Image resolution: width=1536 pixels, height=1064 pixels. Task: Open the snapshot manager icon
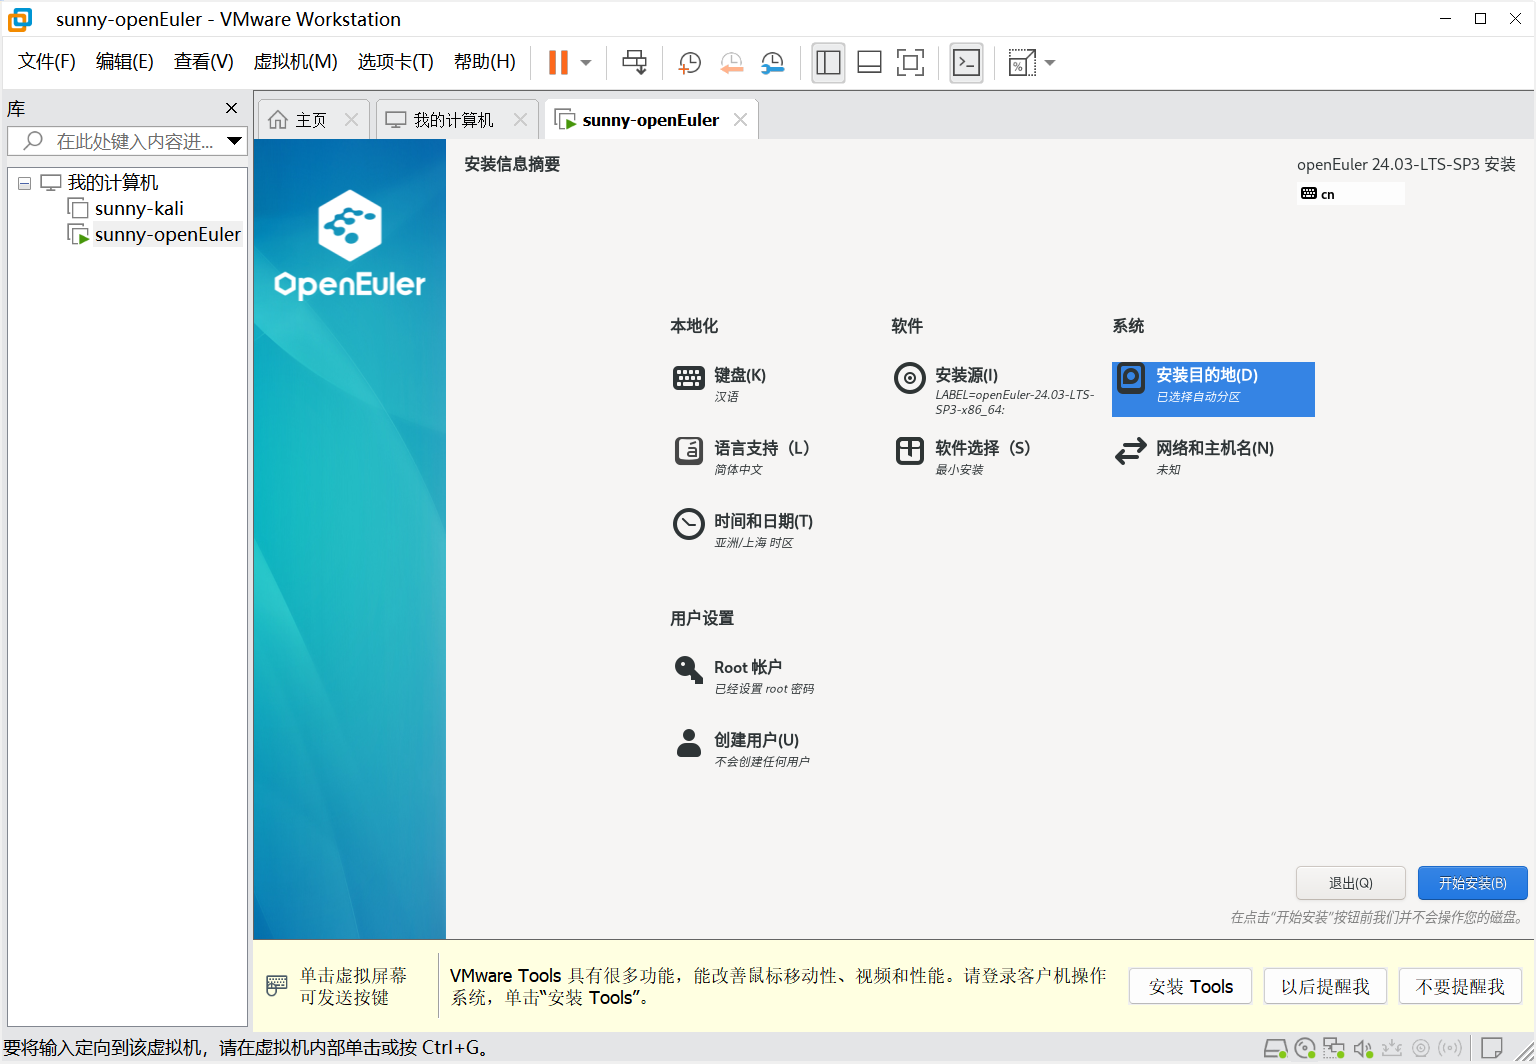click(772, 63)
